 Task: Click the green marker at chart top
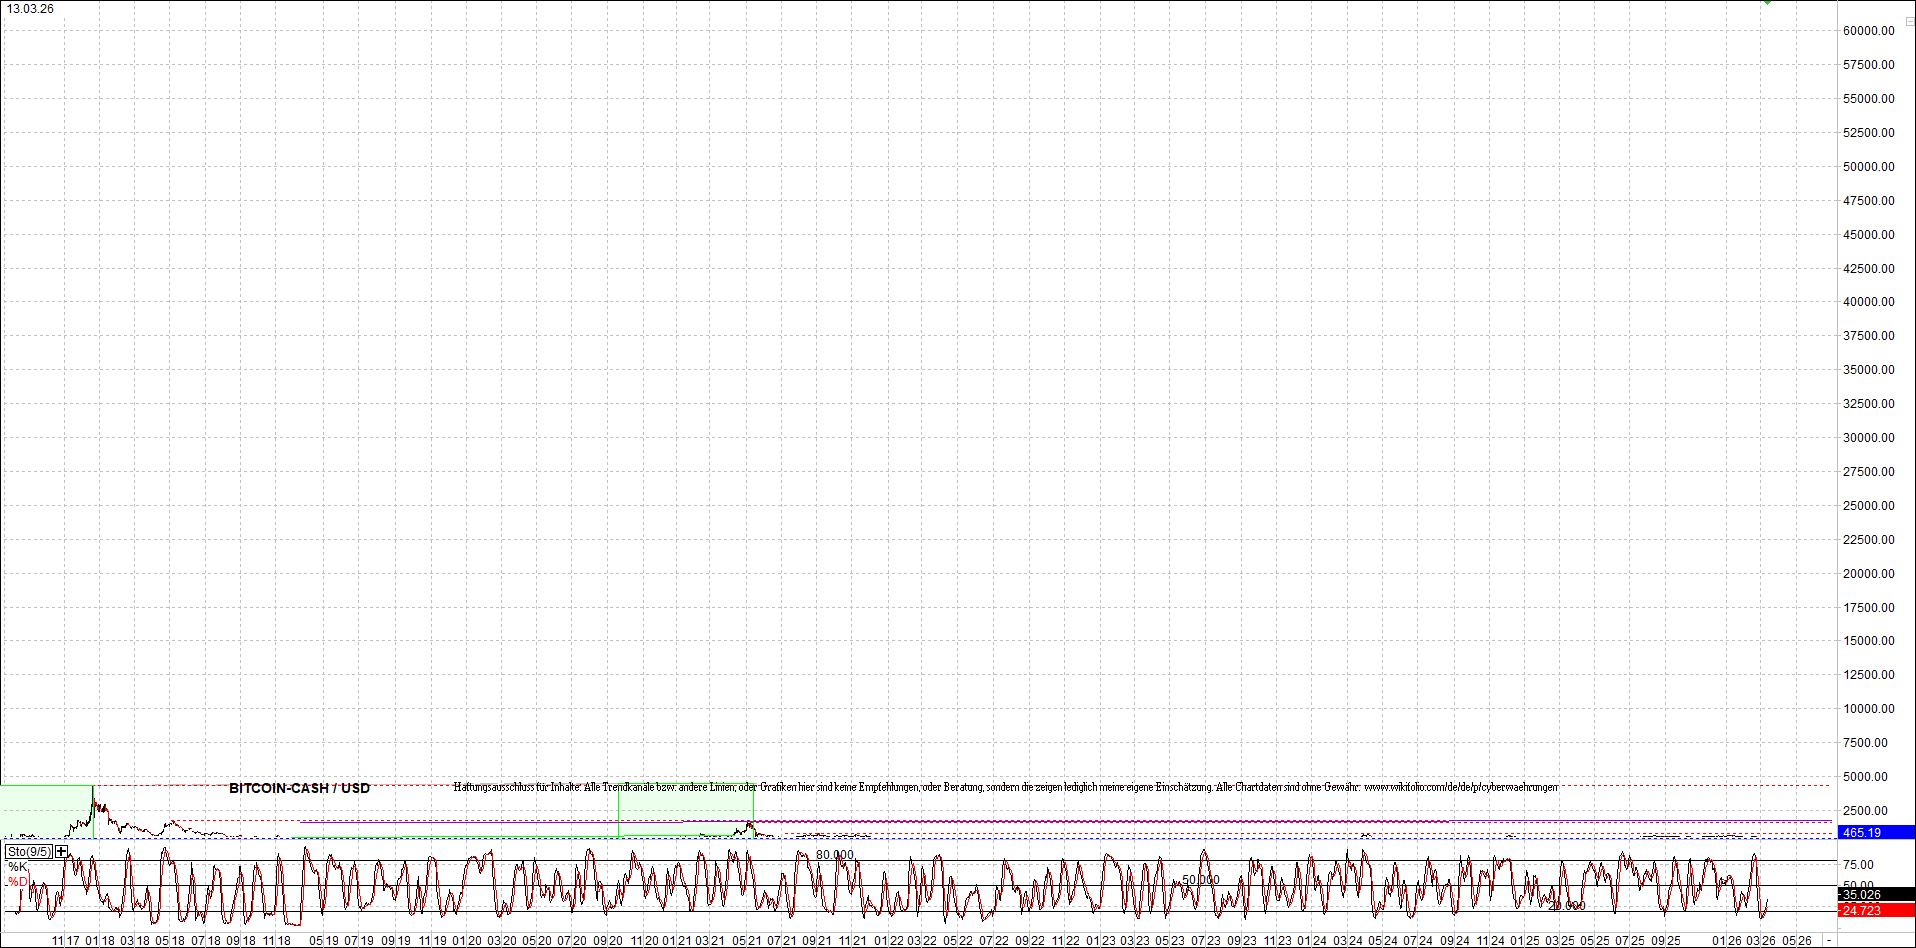click(1767, 2)
